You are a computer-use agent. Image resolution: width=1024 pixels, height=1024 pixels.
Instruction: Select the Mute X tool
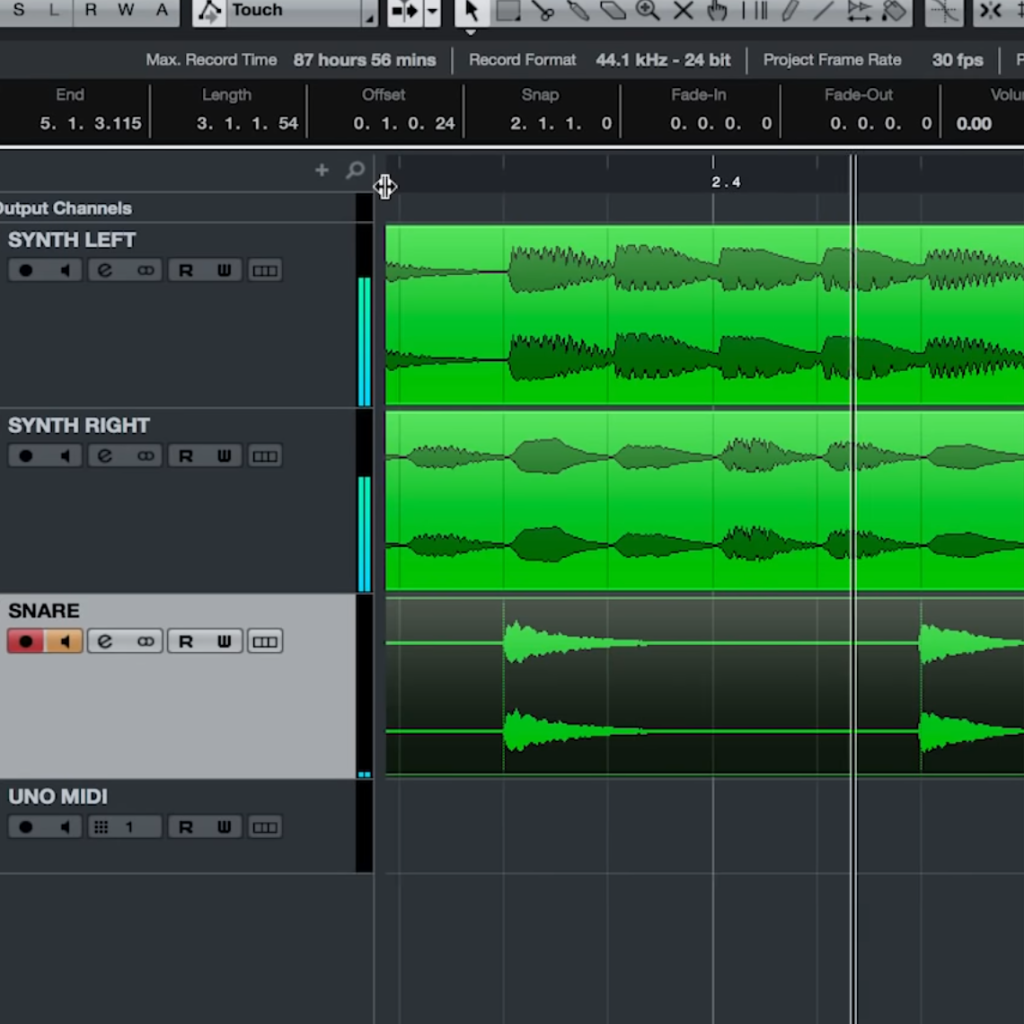point(683,10)
